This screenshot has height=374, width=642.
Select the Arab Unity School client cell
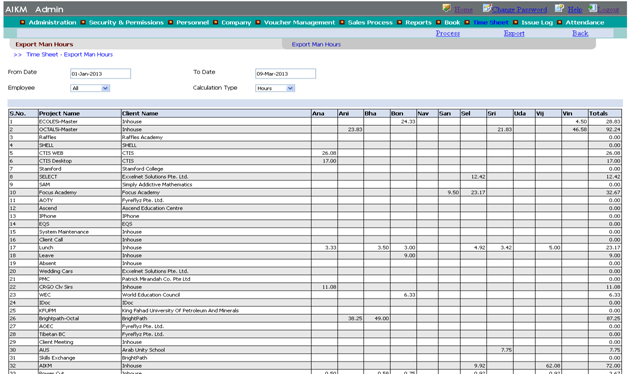coord(216,350)
